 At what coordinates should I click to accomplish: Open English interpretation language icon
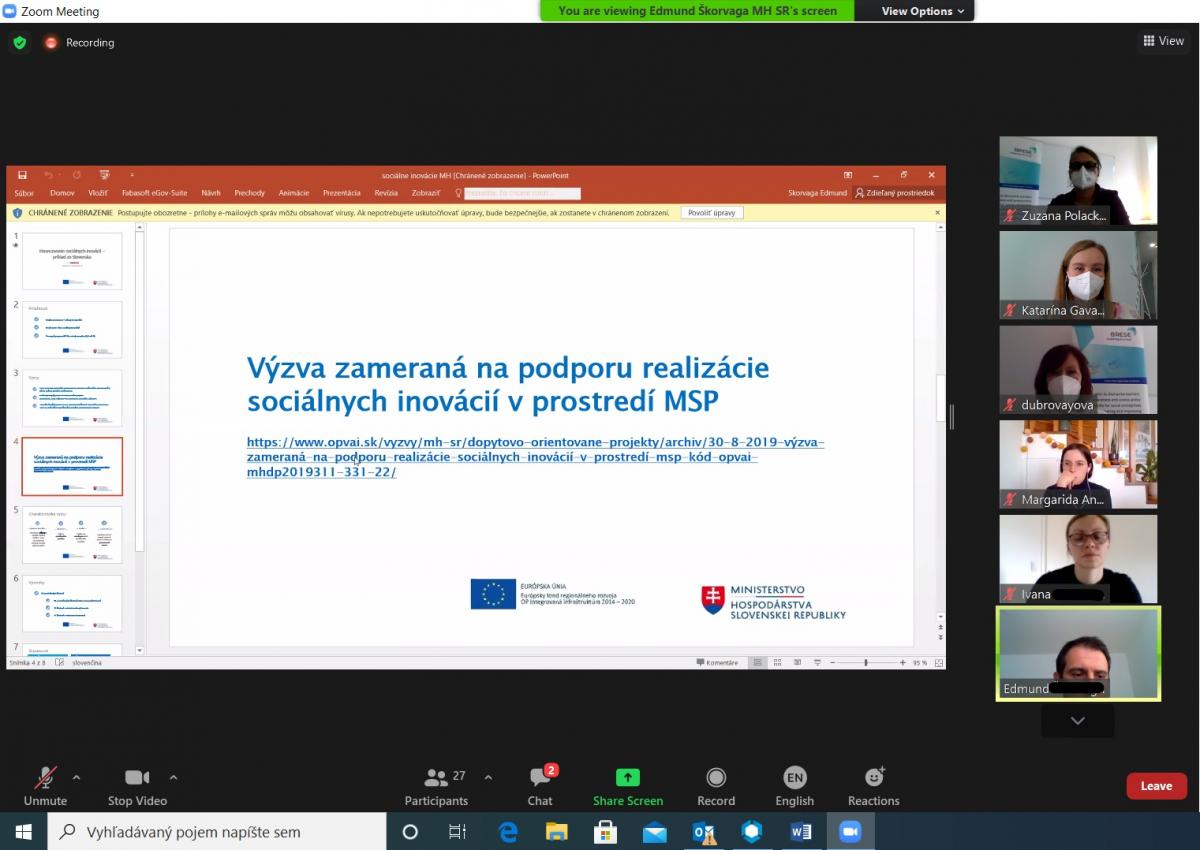click(794, 778)
